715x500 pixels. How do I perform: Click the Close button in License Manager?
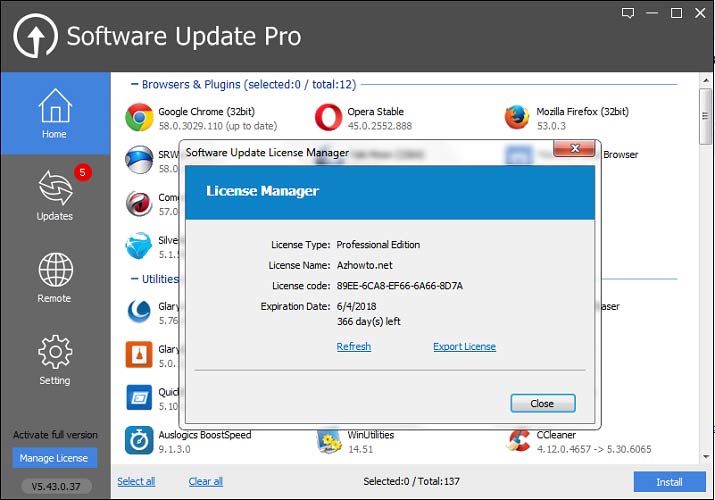tap(543, 403)
